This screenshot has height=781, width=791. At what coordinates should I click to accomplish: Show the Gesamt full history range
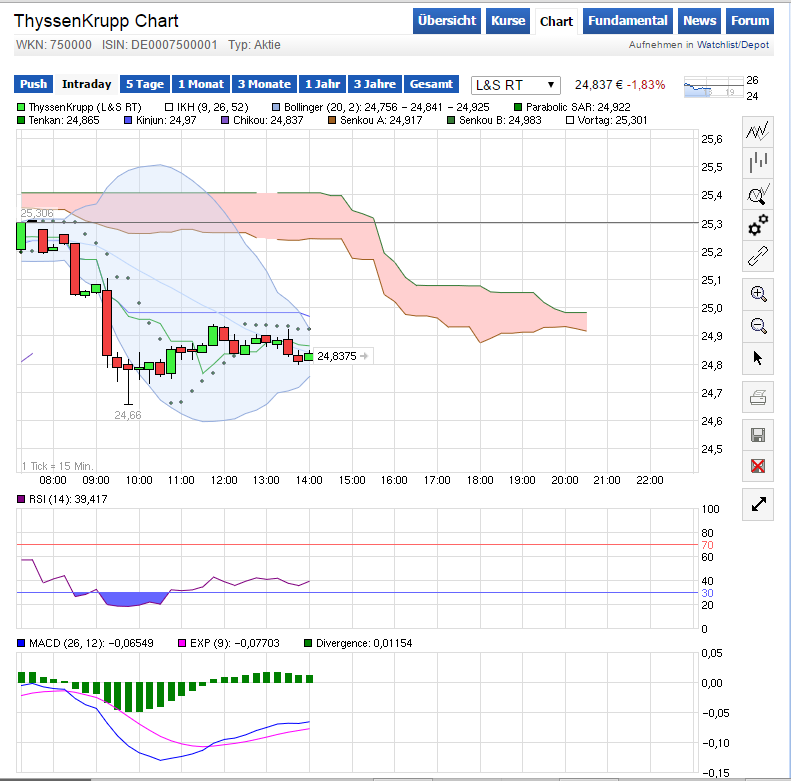click(x=431, y=85)
